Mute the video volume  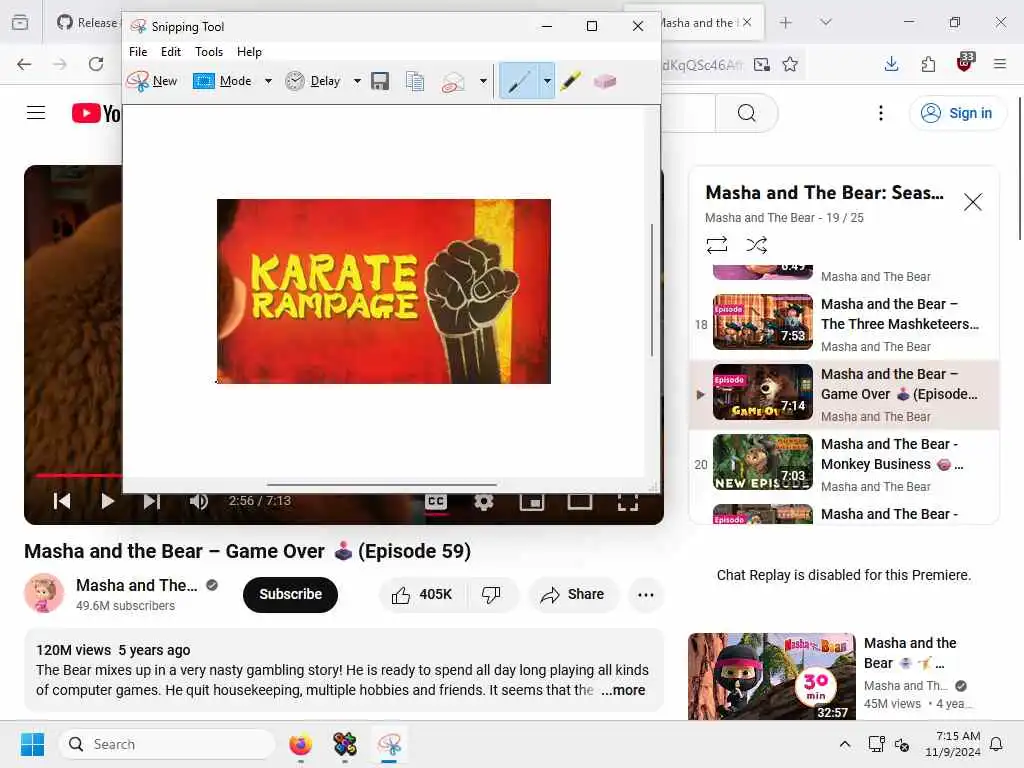[199, 501]
